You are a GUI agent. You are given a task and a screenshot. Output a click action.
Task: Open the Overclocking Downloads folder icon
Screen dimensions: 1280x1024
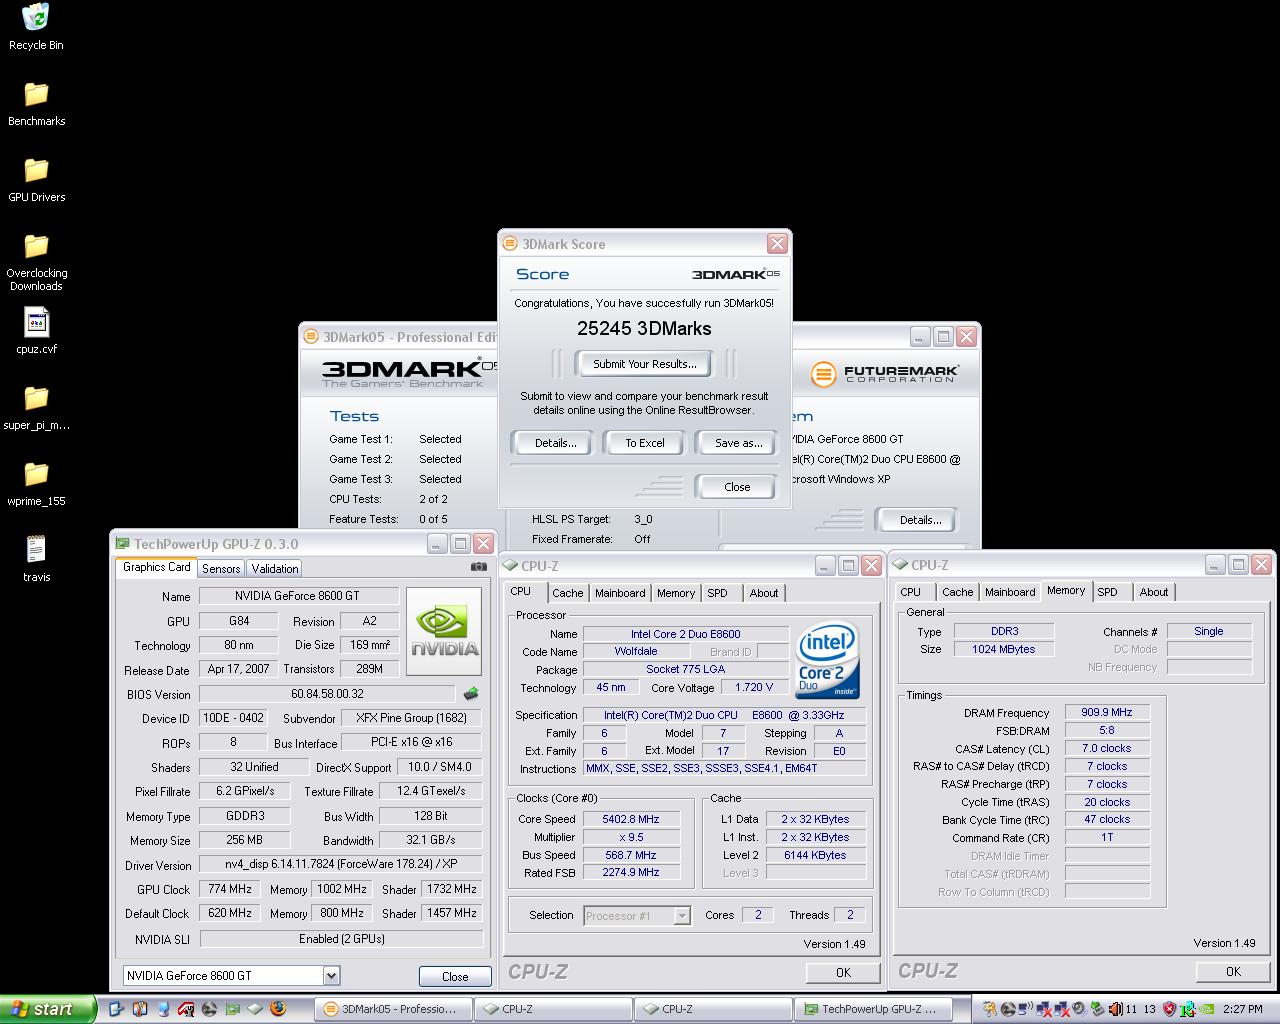click(36, 245)
